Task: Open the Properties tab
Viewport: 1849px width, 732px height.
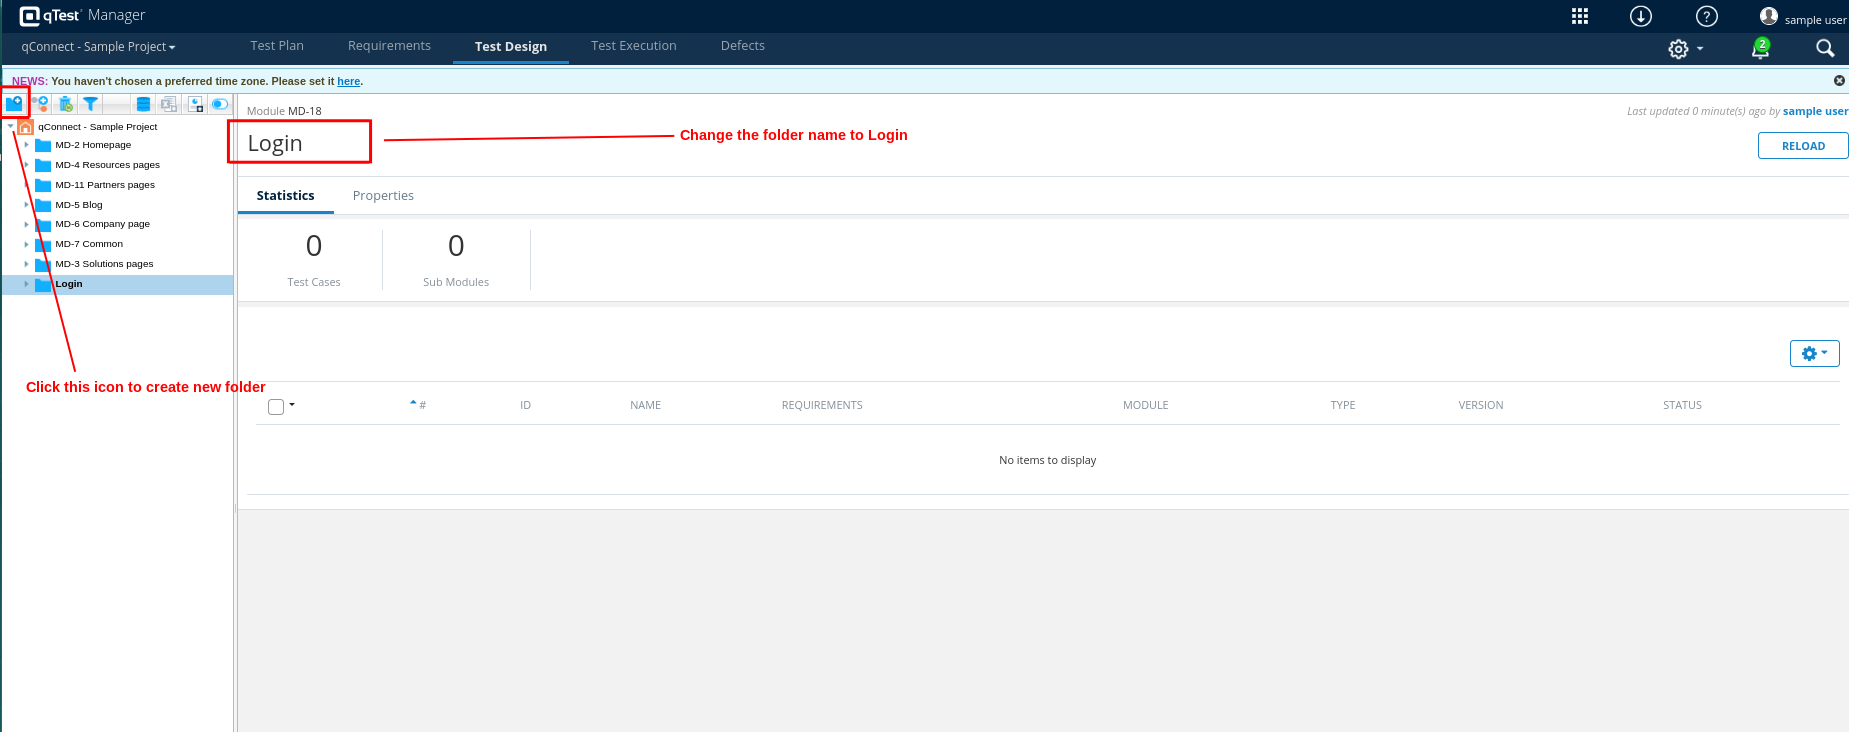Action: click(383, 196)
